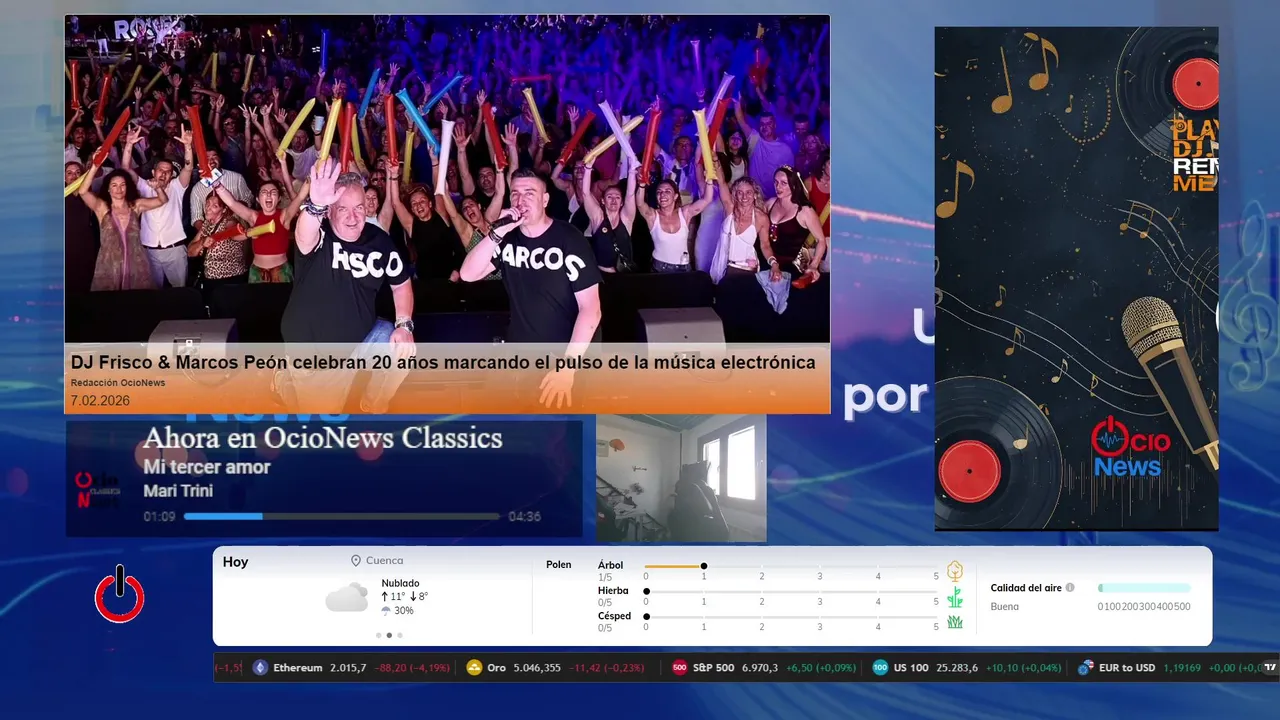Screen dimensions: 1280x720
Task: Click the S&P 500 value 6.970,3
Action: (760, 668)
